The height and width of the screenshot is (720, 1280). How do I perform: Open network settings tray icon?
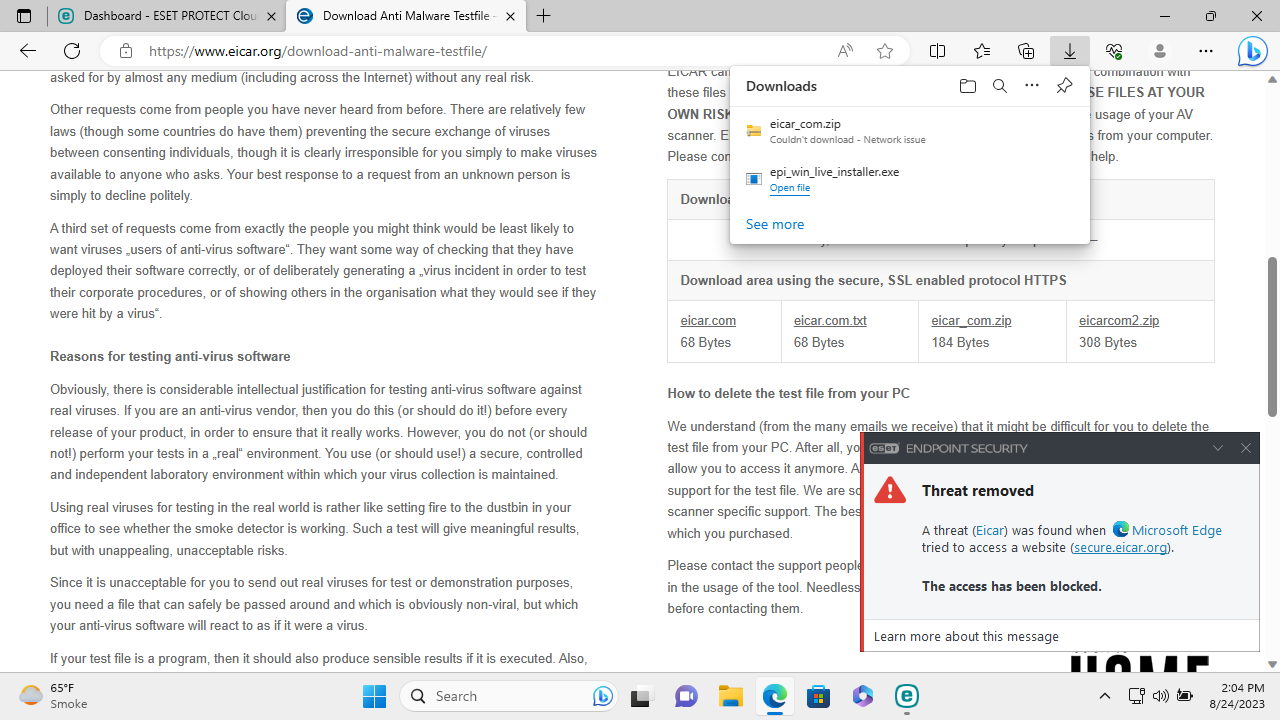click(1137, 696)
